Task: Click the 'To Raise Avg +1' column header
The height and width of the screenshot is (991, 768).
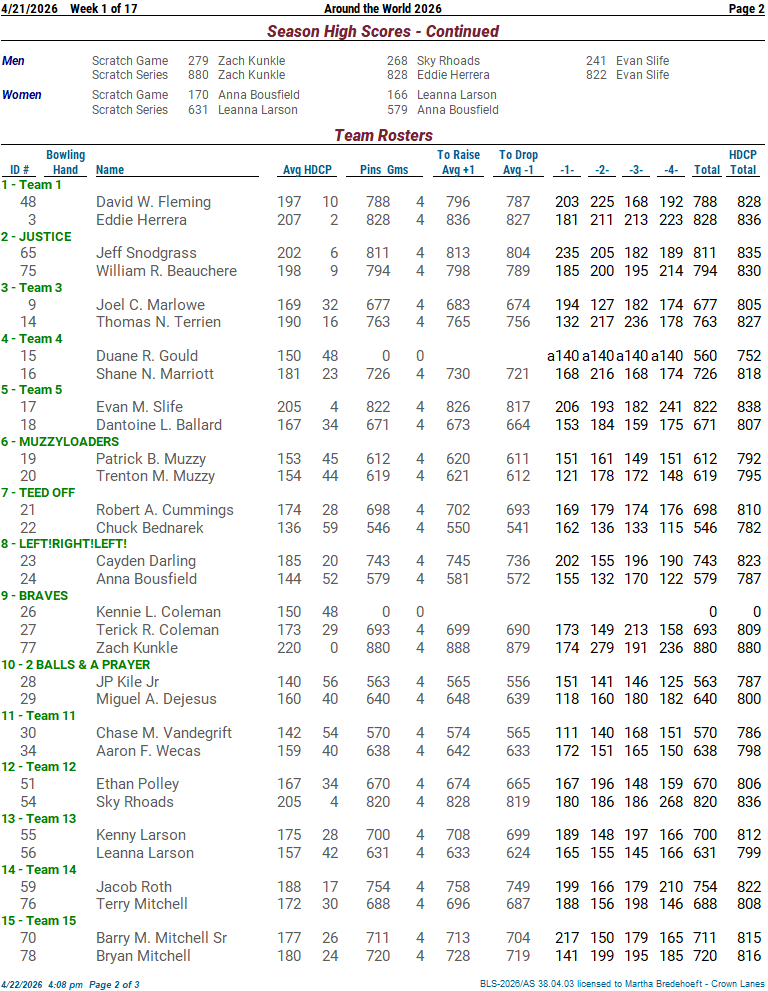Action: [458, 162]
